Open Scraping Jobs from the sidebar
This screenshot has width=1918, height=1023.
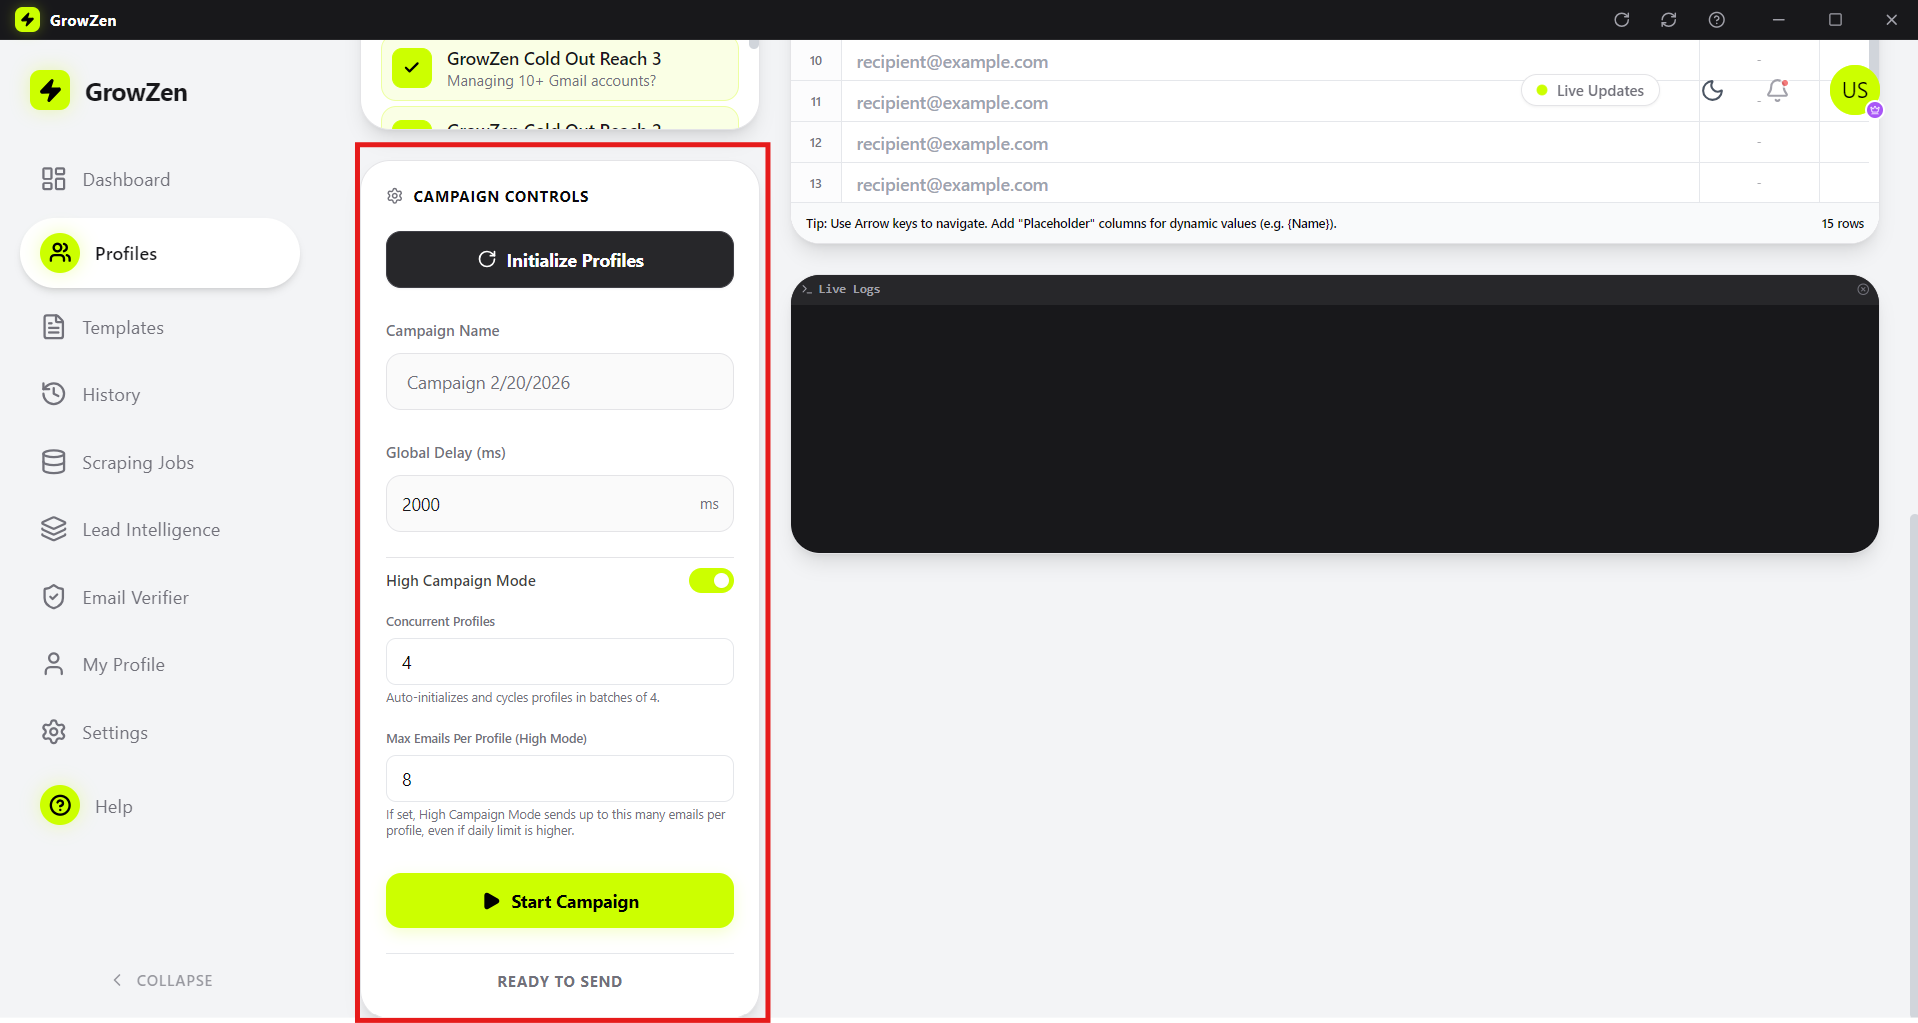click(138, 463)
